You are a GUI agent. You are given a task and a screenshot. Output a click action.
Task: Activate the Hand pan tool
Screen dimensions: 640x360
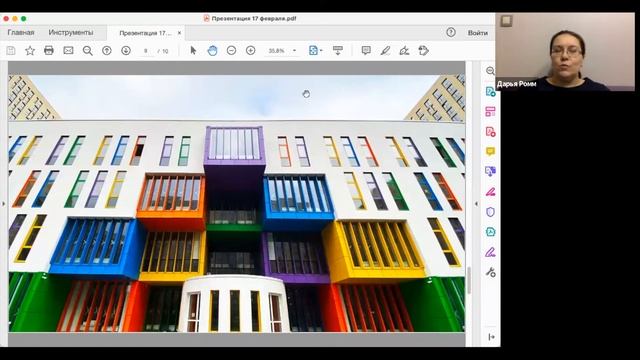coord(212,51)
